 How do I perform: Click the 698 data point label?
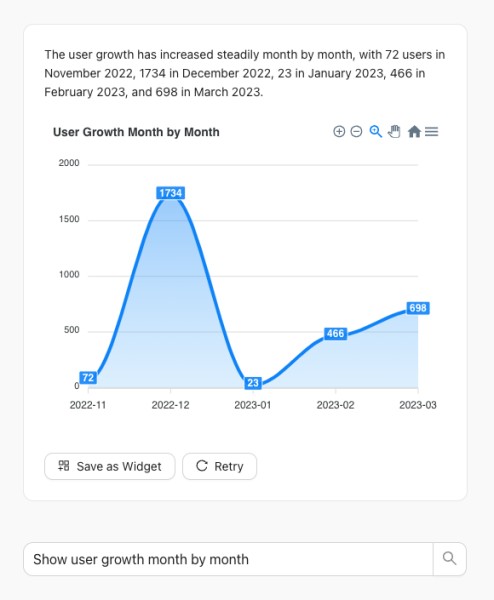click(x=418, y=308)
